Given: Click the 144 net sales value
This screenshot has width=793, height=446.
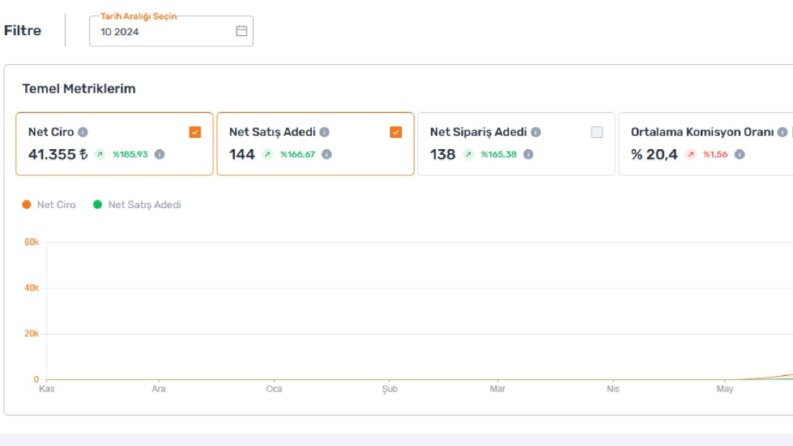Looking at the screenshot, I should 242,154.
